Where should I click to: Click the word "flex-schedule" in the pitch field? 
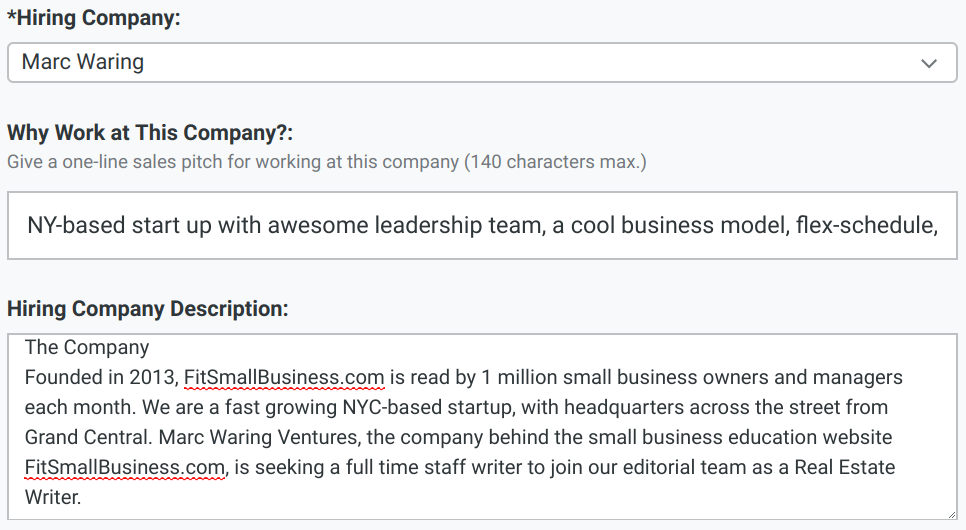pos(865,224)
